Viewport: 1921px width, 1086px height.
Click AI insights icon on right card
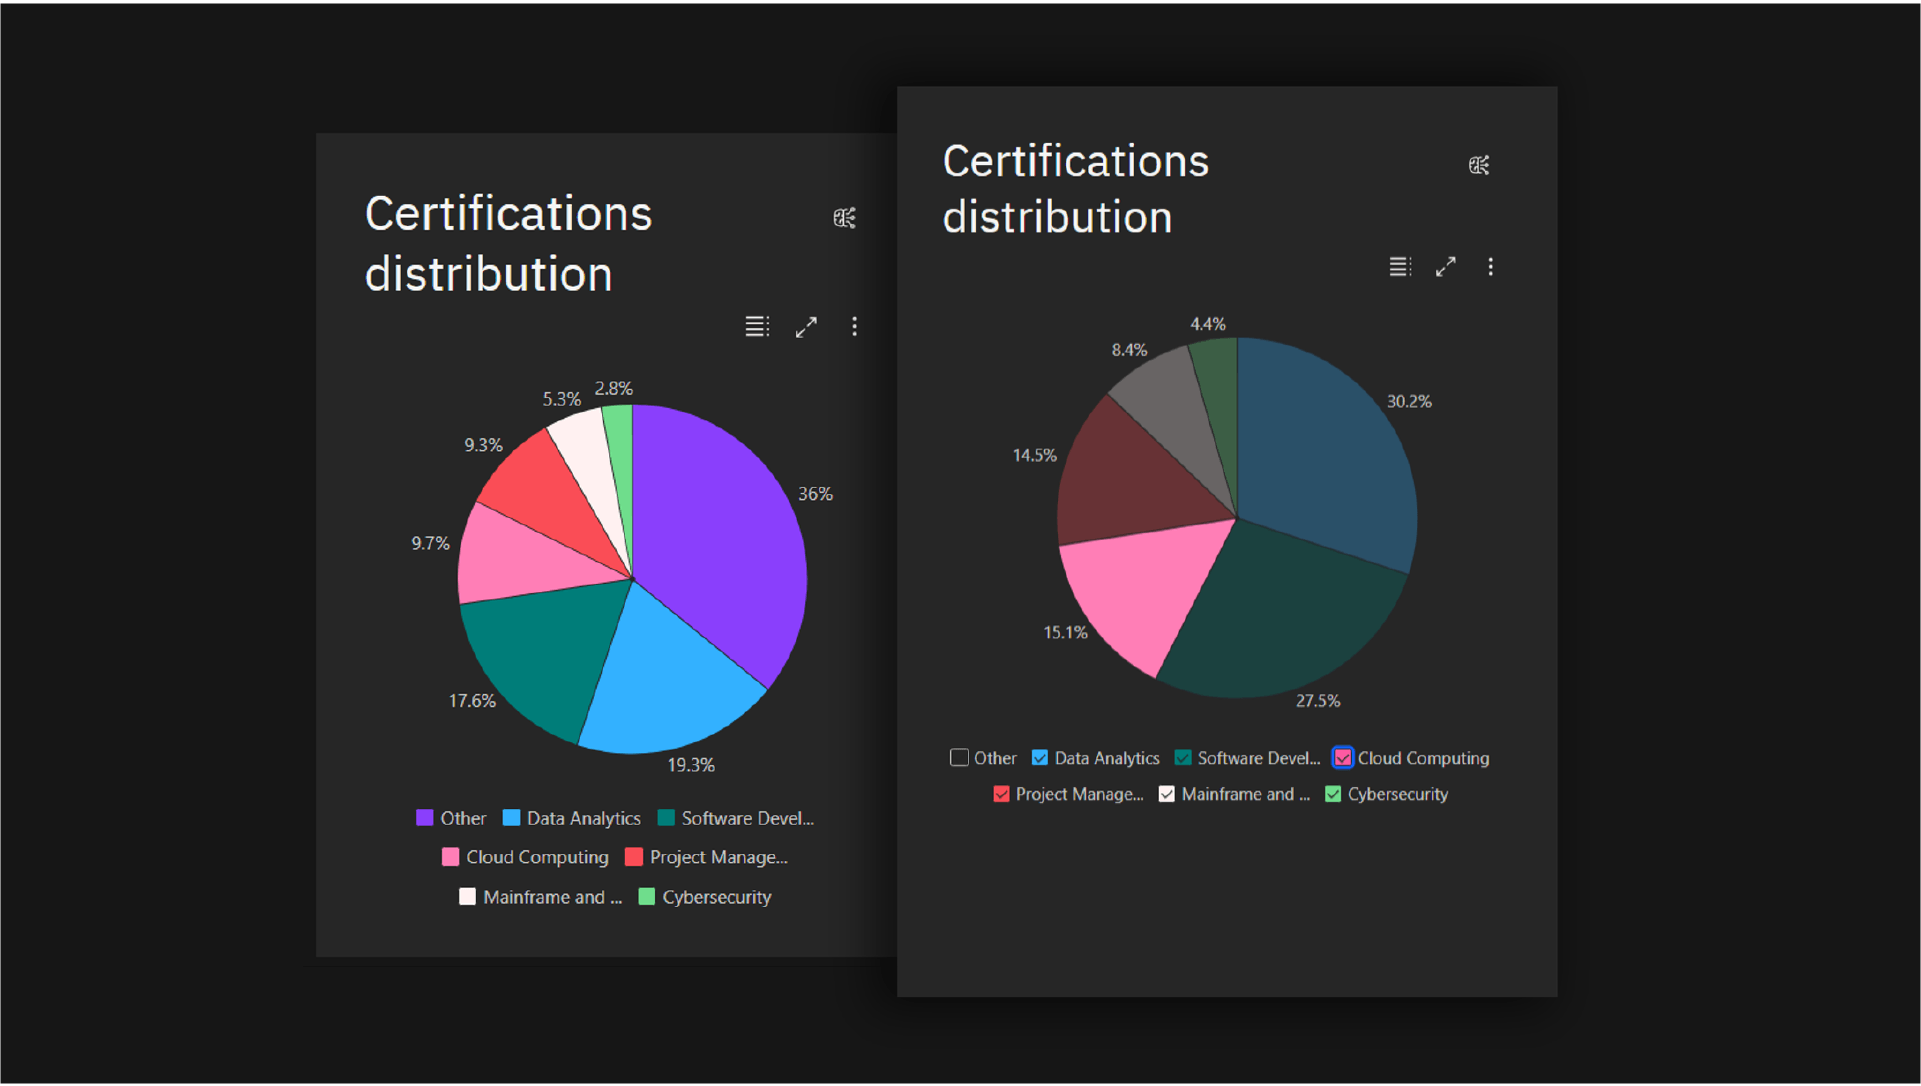pyautogui.click(x=1479, y=165)
